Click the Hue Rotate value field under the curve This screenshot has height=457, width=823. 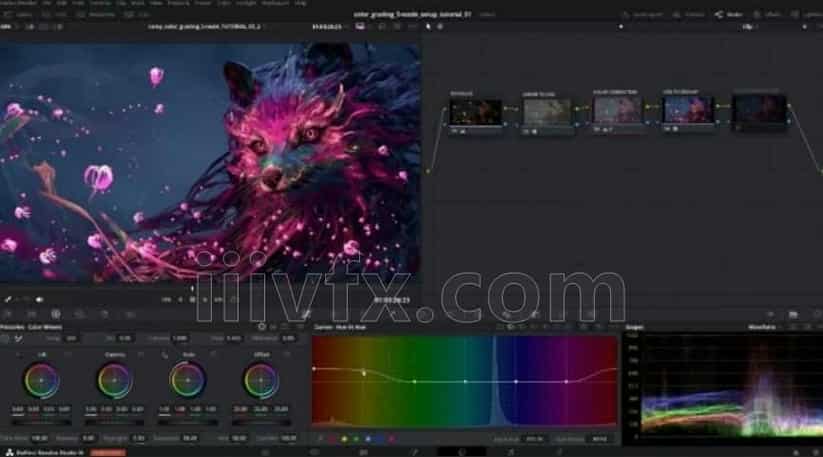[x=599, y=439]
